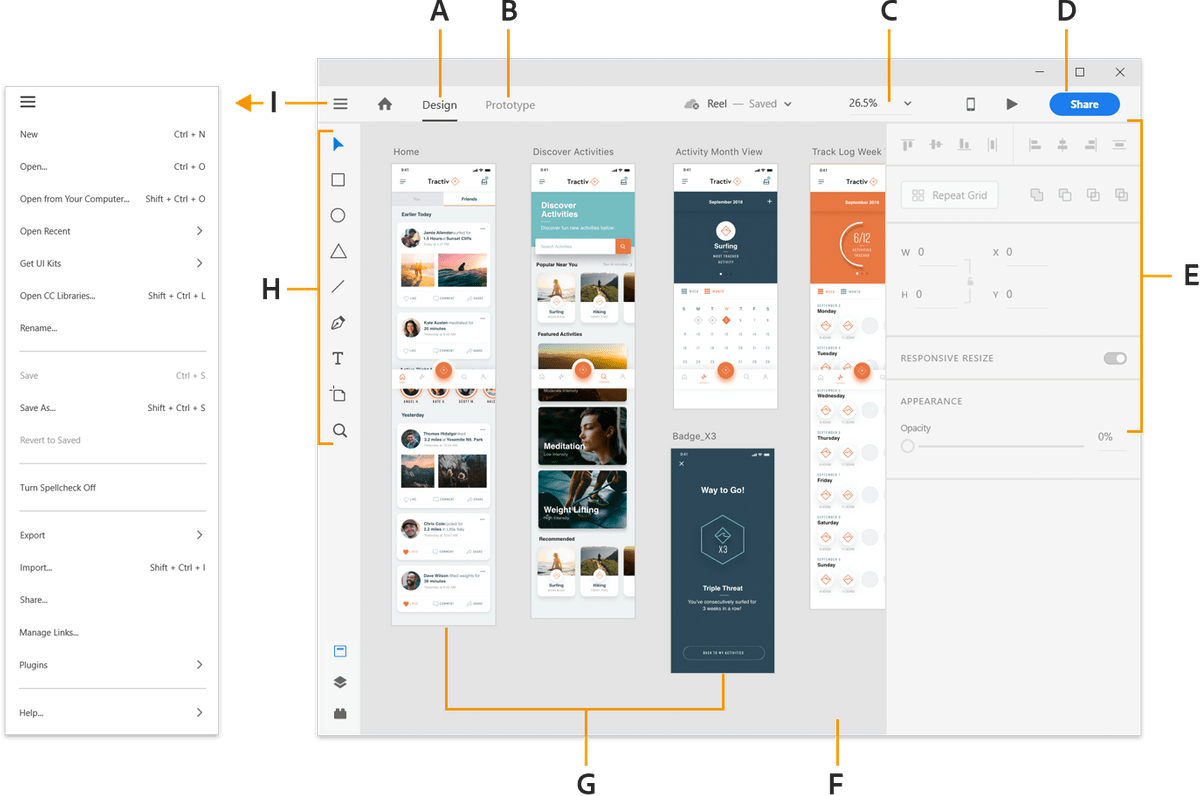Click the align left icon
The height and width of the screenshot is (796, 1200).
click(x=1036, y=144)
